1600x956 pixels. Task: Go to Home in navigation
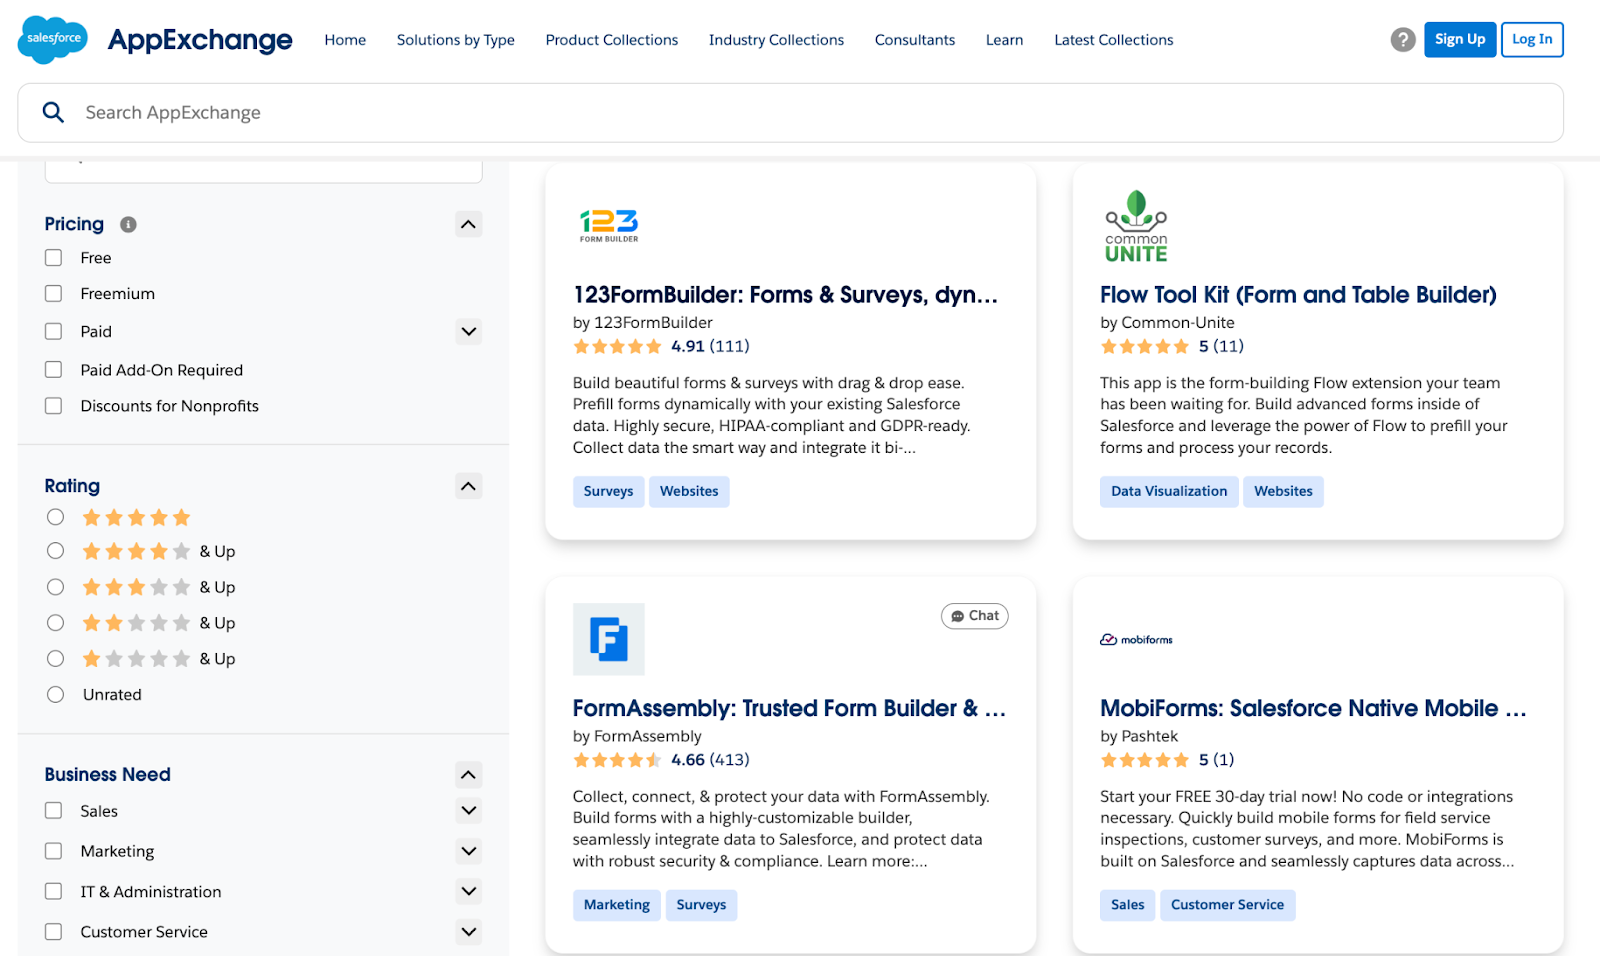(345, 40)
